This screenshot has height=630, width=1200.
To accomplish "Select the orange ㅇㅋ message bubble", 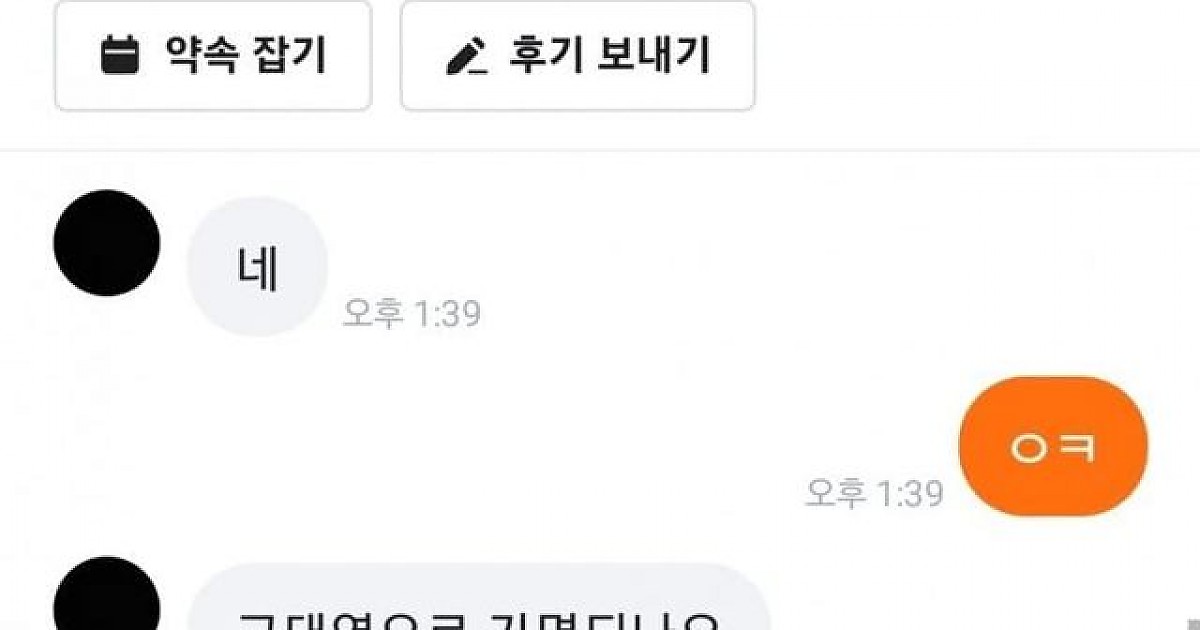I will tap(1053, 446).
